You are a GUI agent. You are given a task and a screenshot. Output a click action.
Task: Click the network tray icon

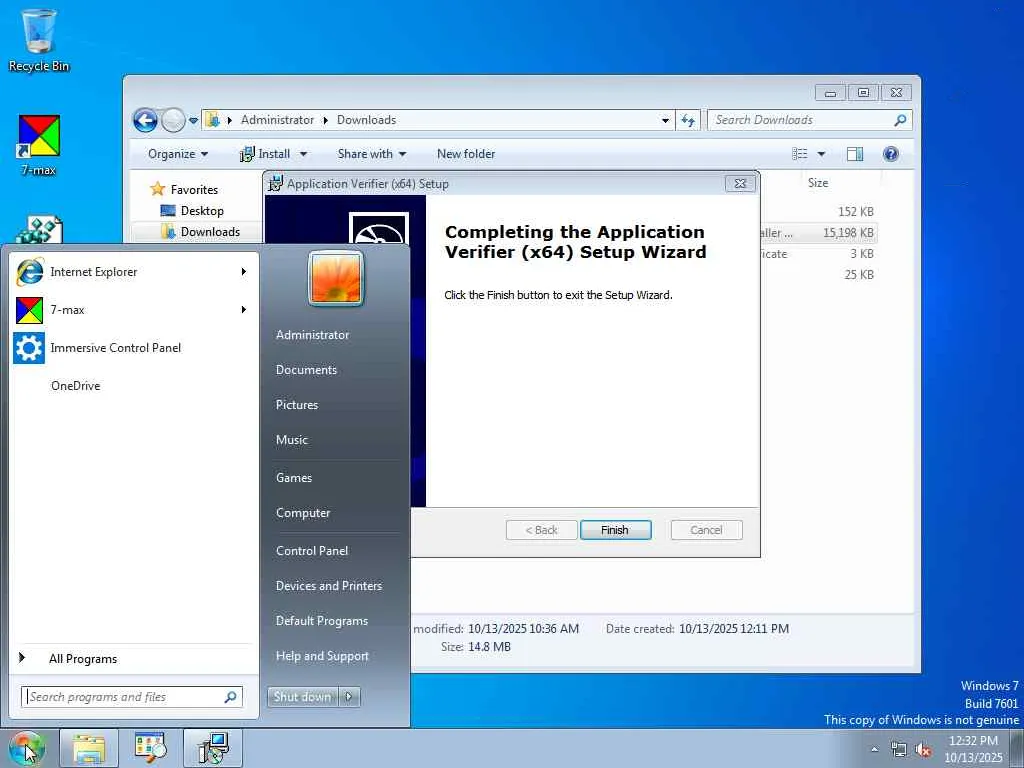[x=899, y=750]
